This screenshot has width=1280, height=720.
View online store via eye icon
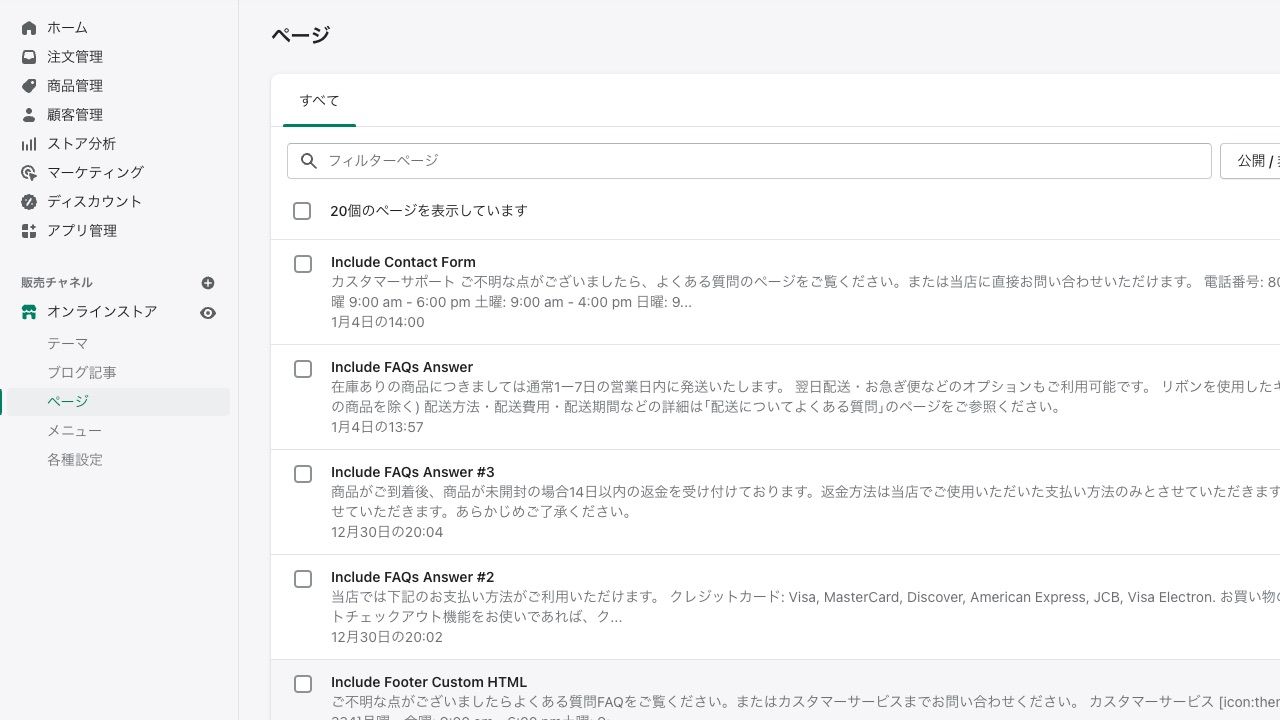click(x=208, y=313)
